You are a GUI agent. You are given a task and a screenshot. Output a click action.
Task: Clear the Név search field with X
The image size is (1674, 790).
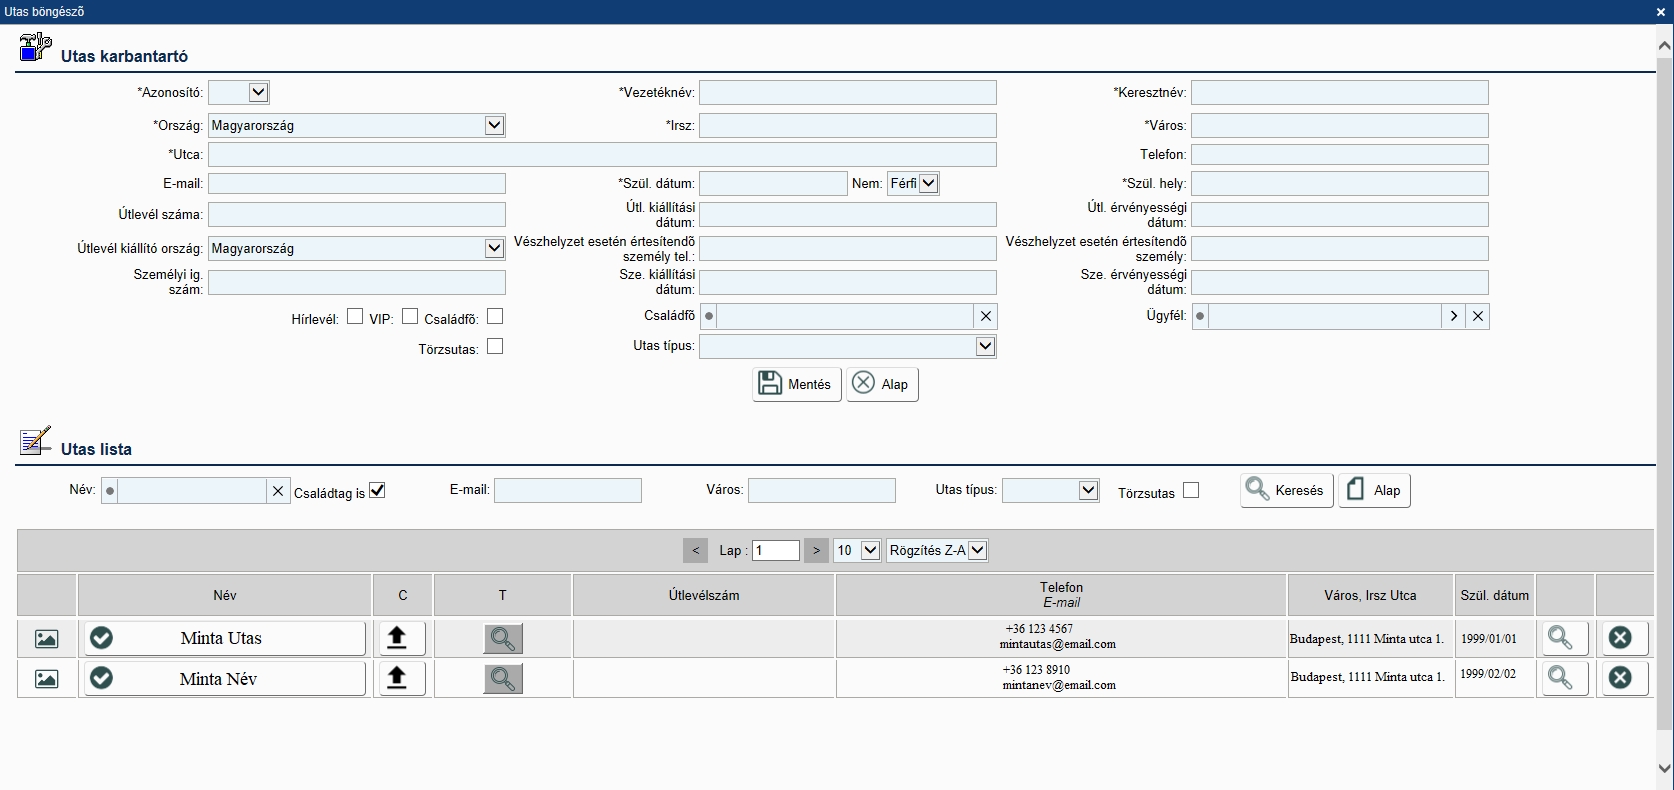click(278, 491)
